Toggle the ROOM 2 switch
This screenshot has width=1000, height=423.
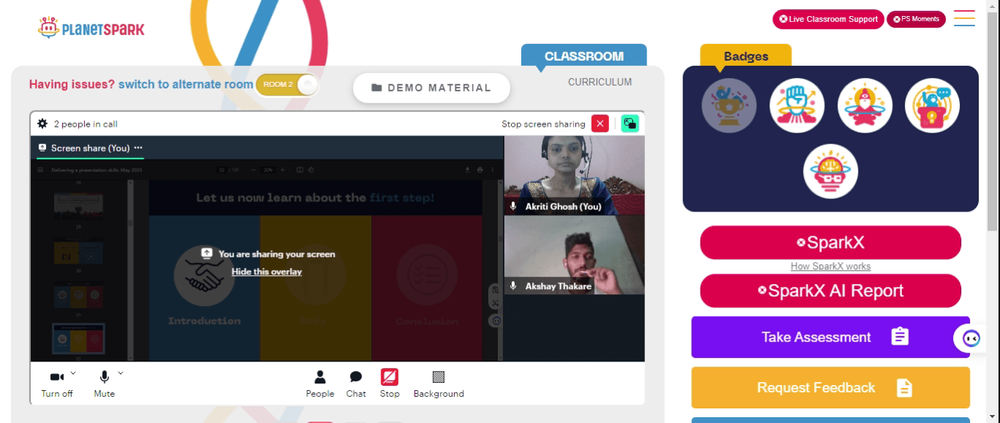(287, 85)
